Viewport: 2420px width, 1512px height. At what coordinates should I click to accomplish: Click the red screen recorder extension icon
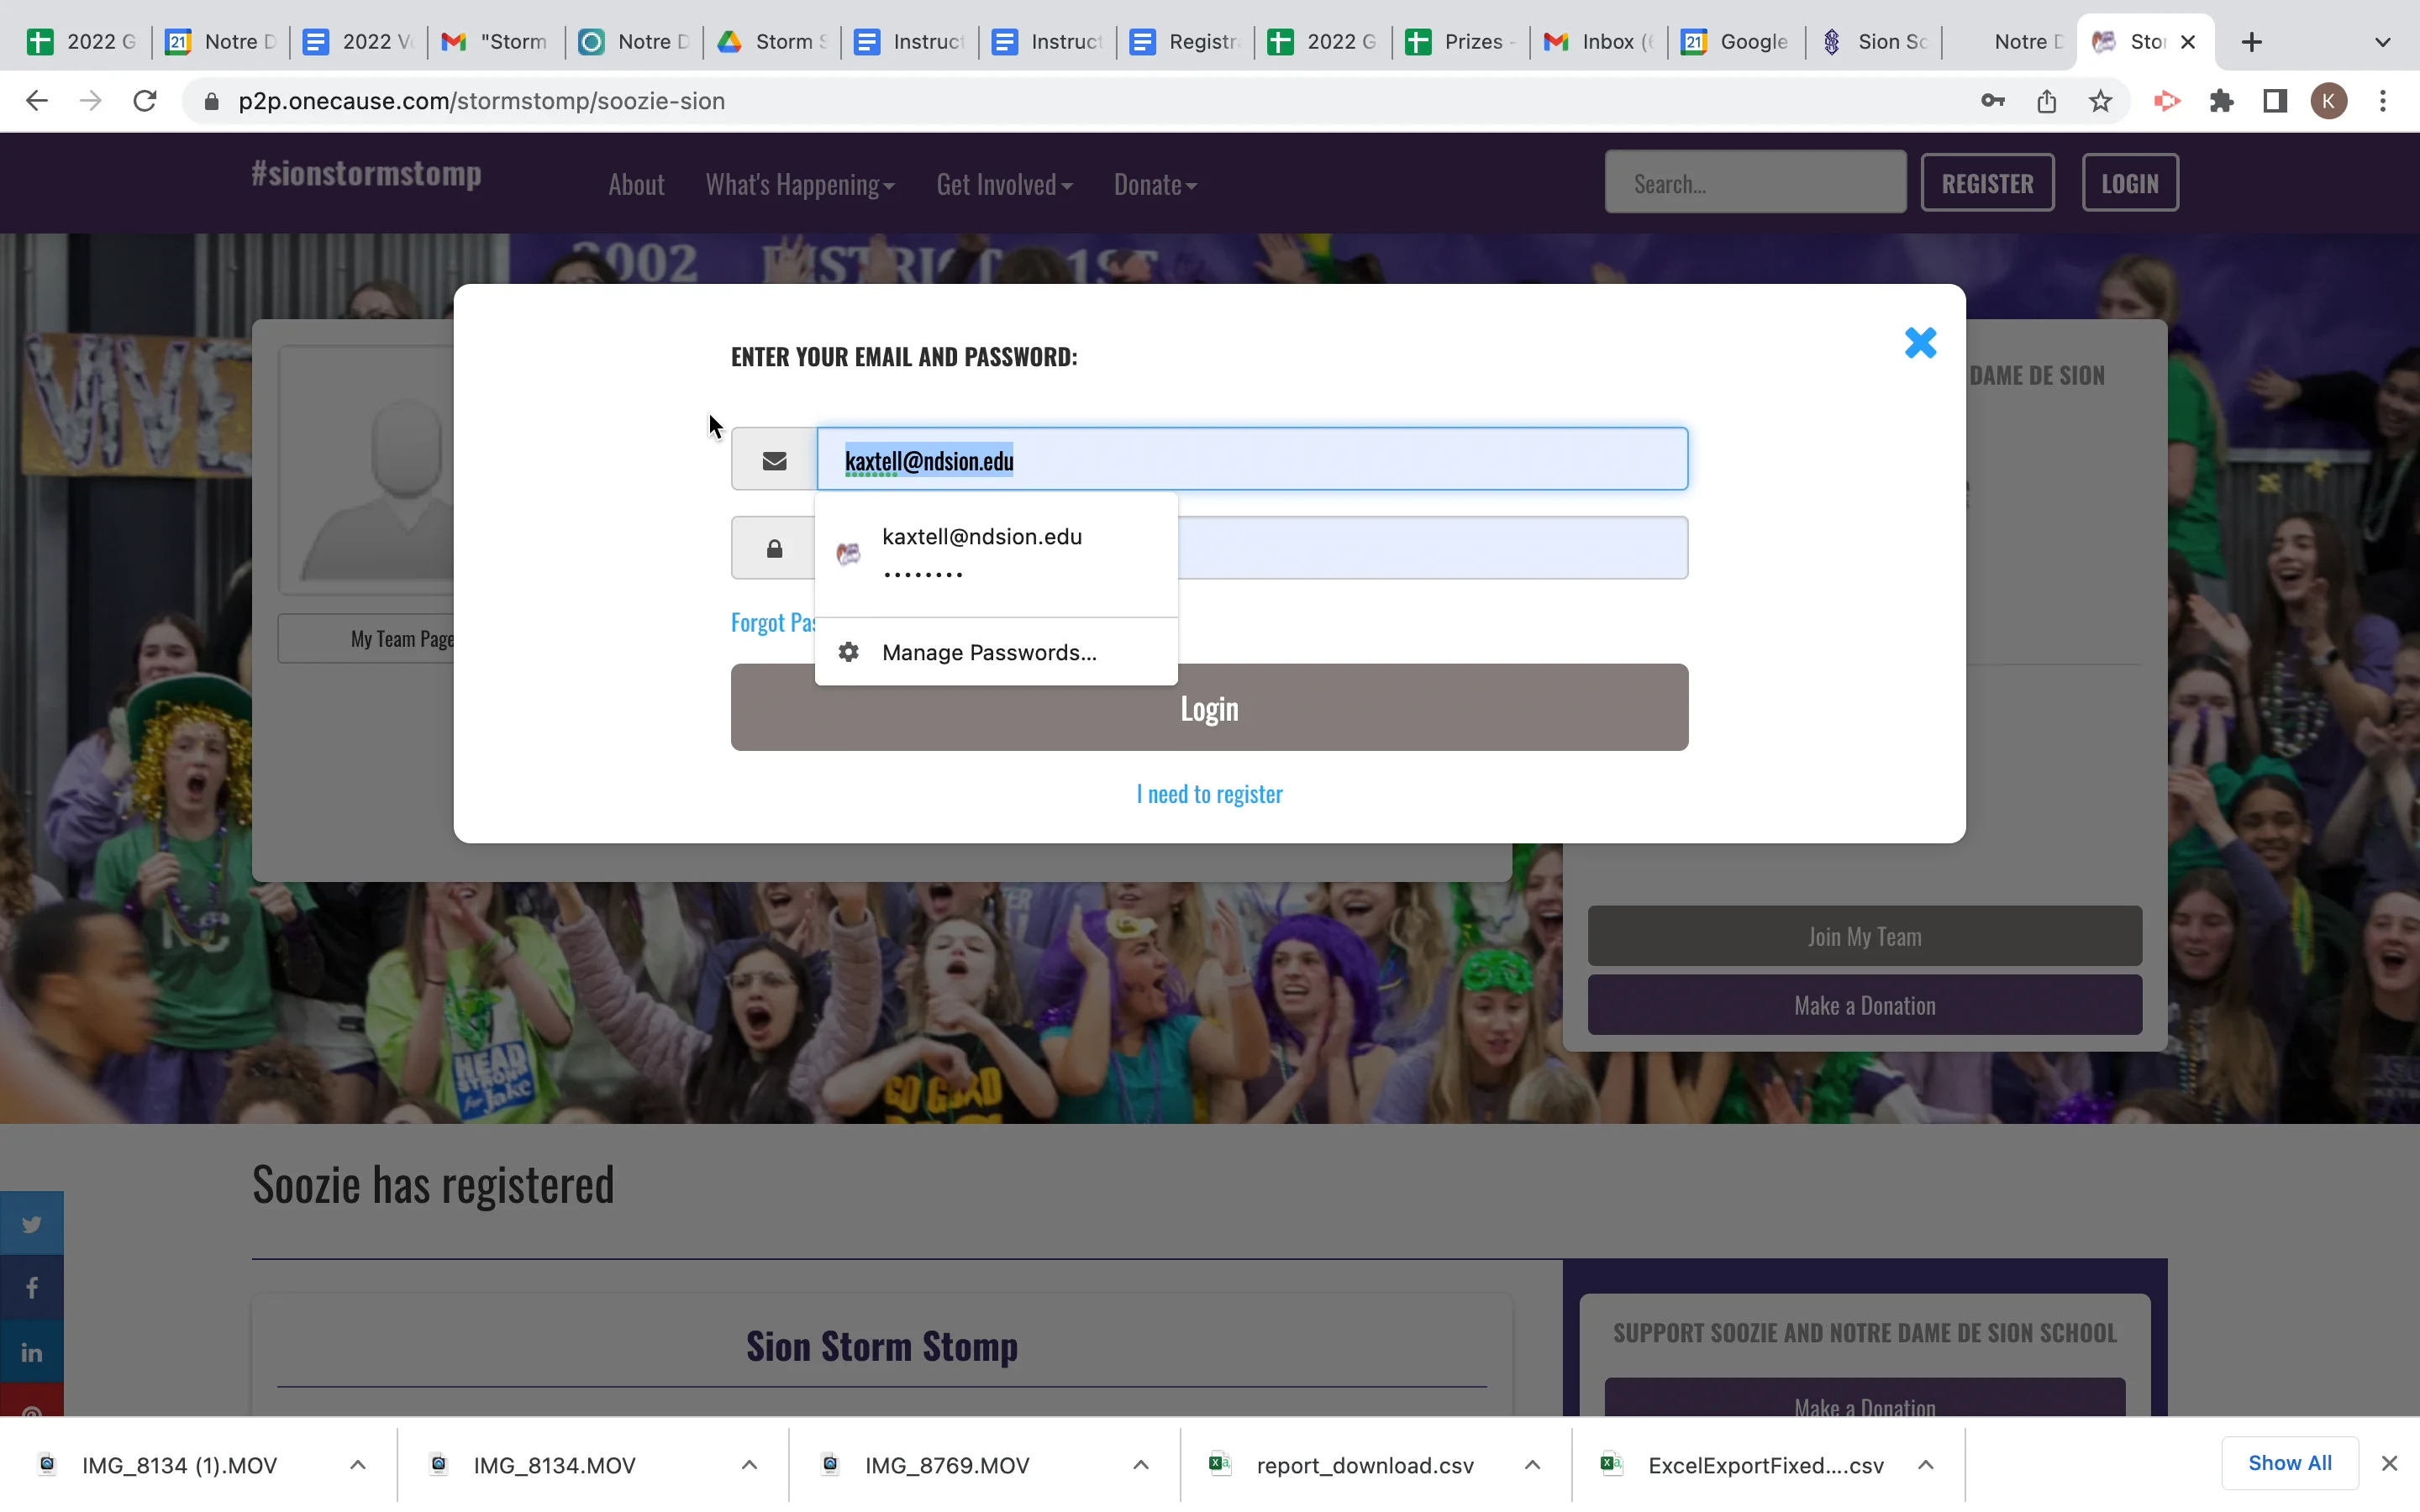[x=2166, y=101]
